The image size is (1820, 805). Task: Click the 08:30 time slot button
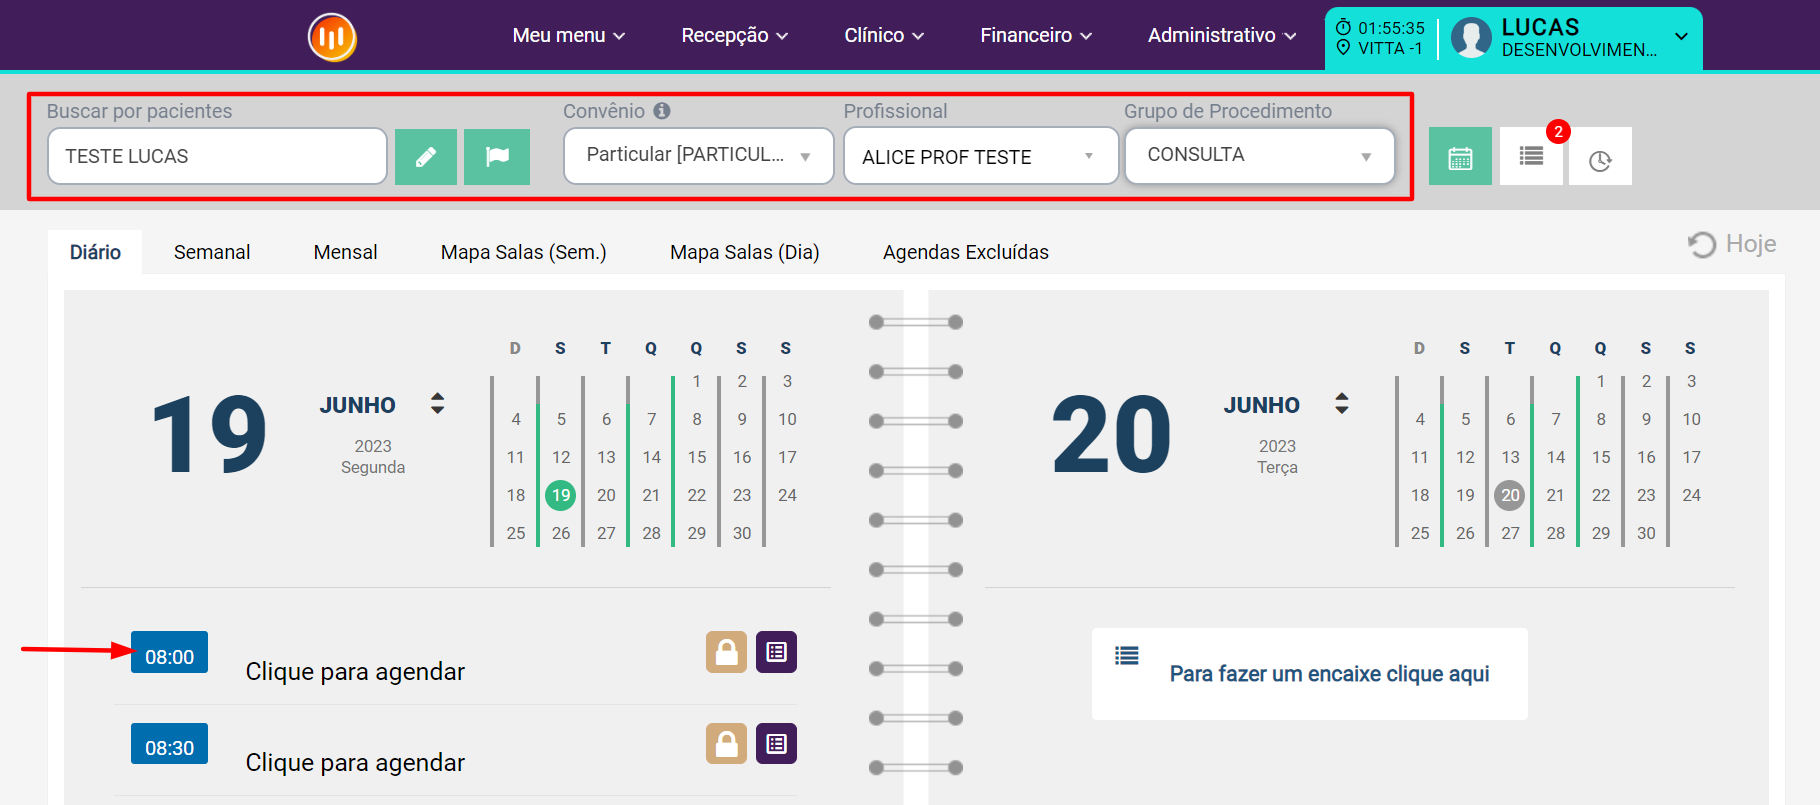(x=169, y=744)
